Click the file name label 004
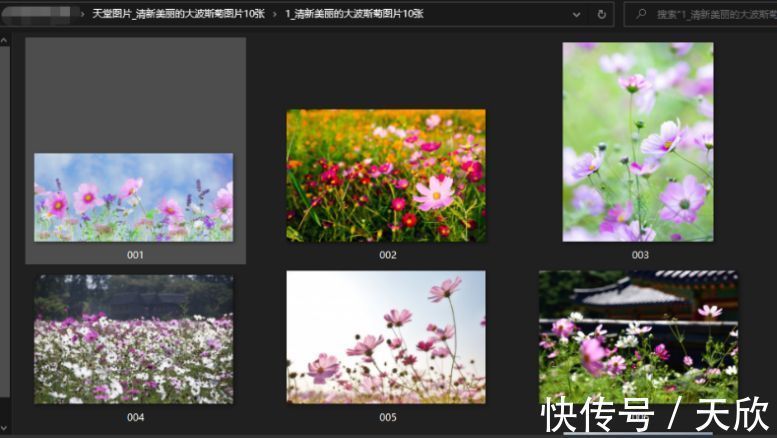This screenshot has width=777, height=438. tap(135, 417)
